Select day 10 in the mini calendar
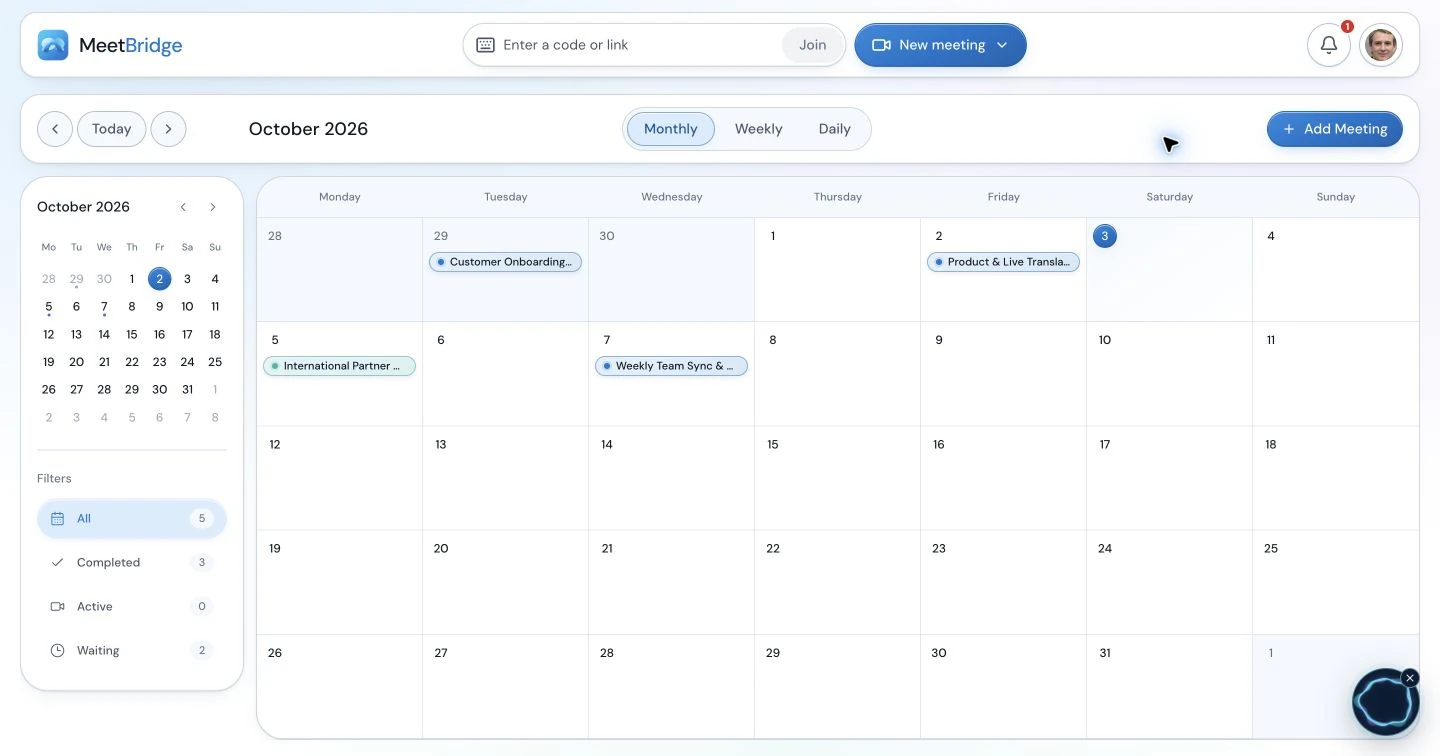The height and width of the screenshot is (756, 1440). 187,307
